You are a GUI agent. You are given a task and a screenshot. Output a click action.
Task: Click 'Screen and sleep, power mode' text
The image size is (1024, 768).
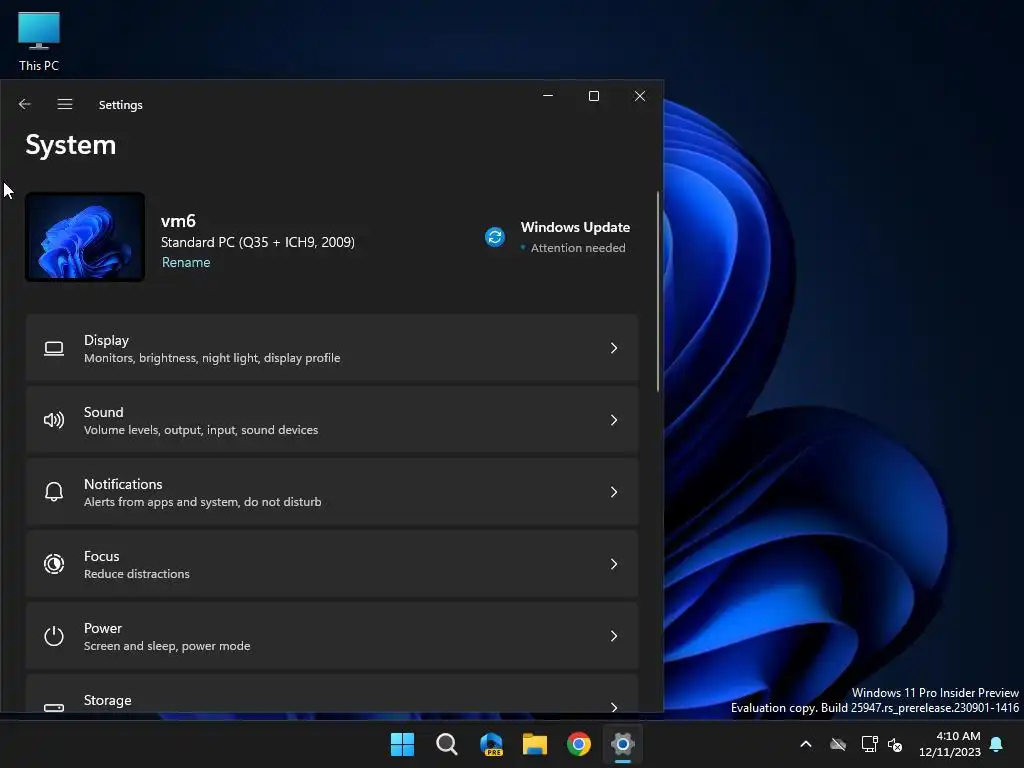(167, 646)
